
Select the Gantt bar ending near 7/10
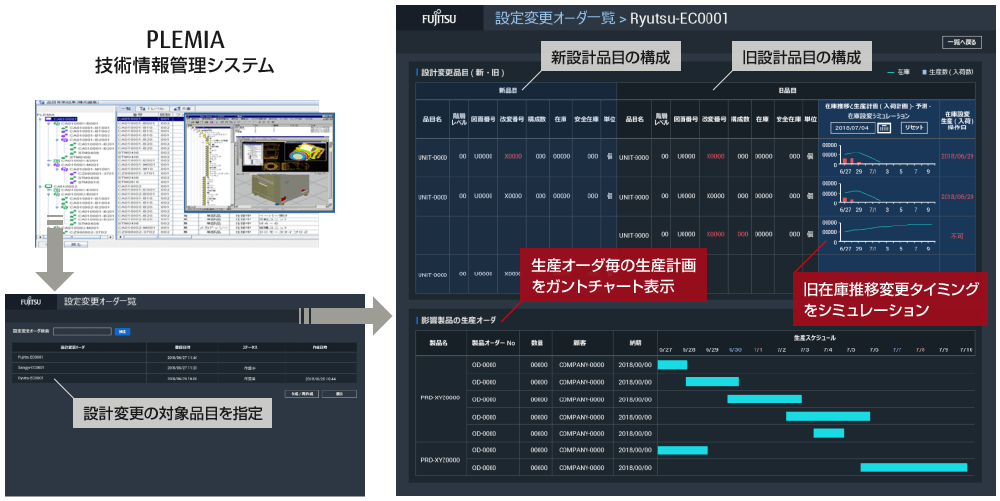click(913, 467)
